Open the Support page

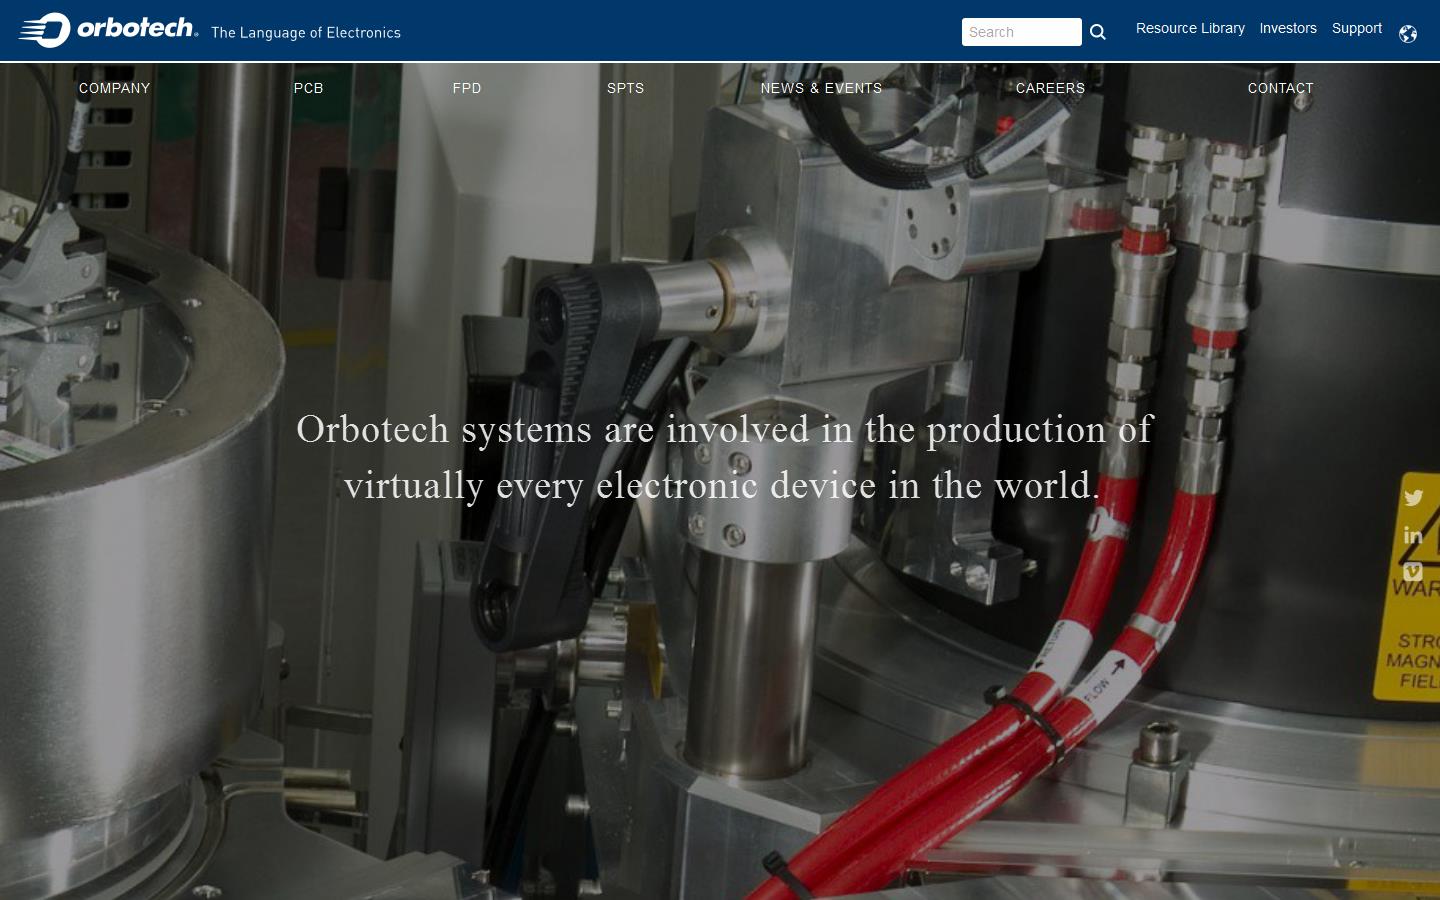[x=1356, y=28]
